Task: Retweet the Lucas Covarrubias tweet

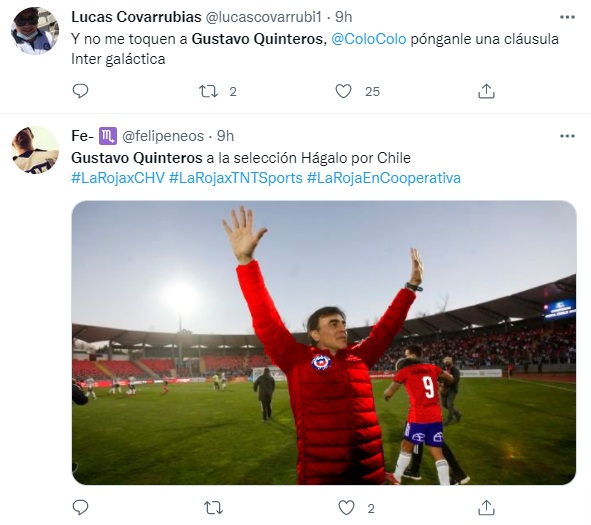Action: click(208, 91)
